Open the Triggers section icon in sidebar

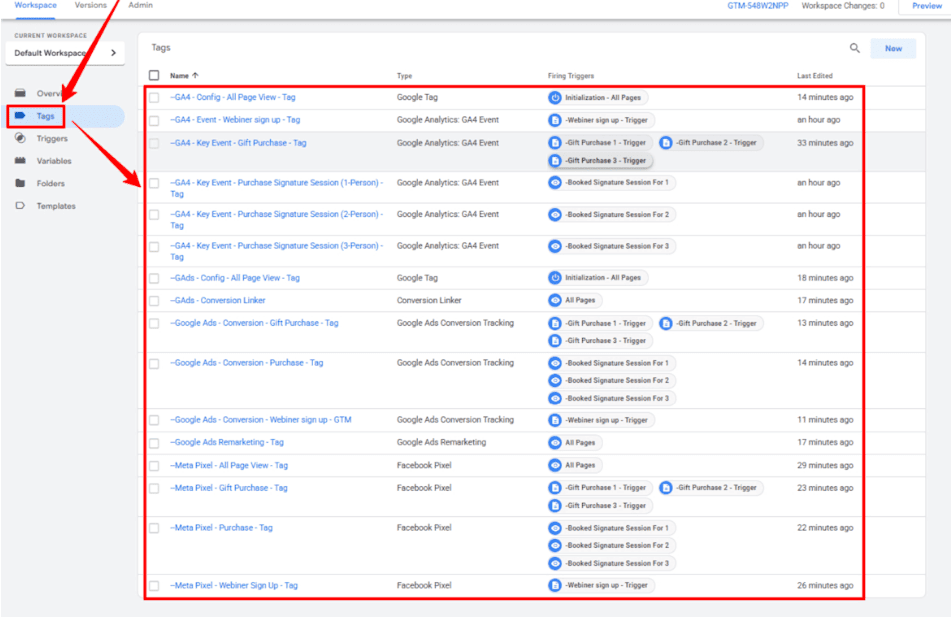[x=20, y=139]
